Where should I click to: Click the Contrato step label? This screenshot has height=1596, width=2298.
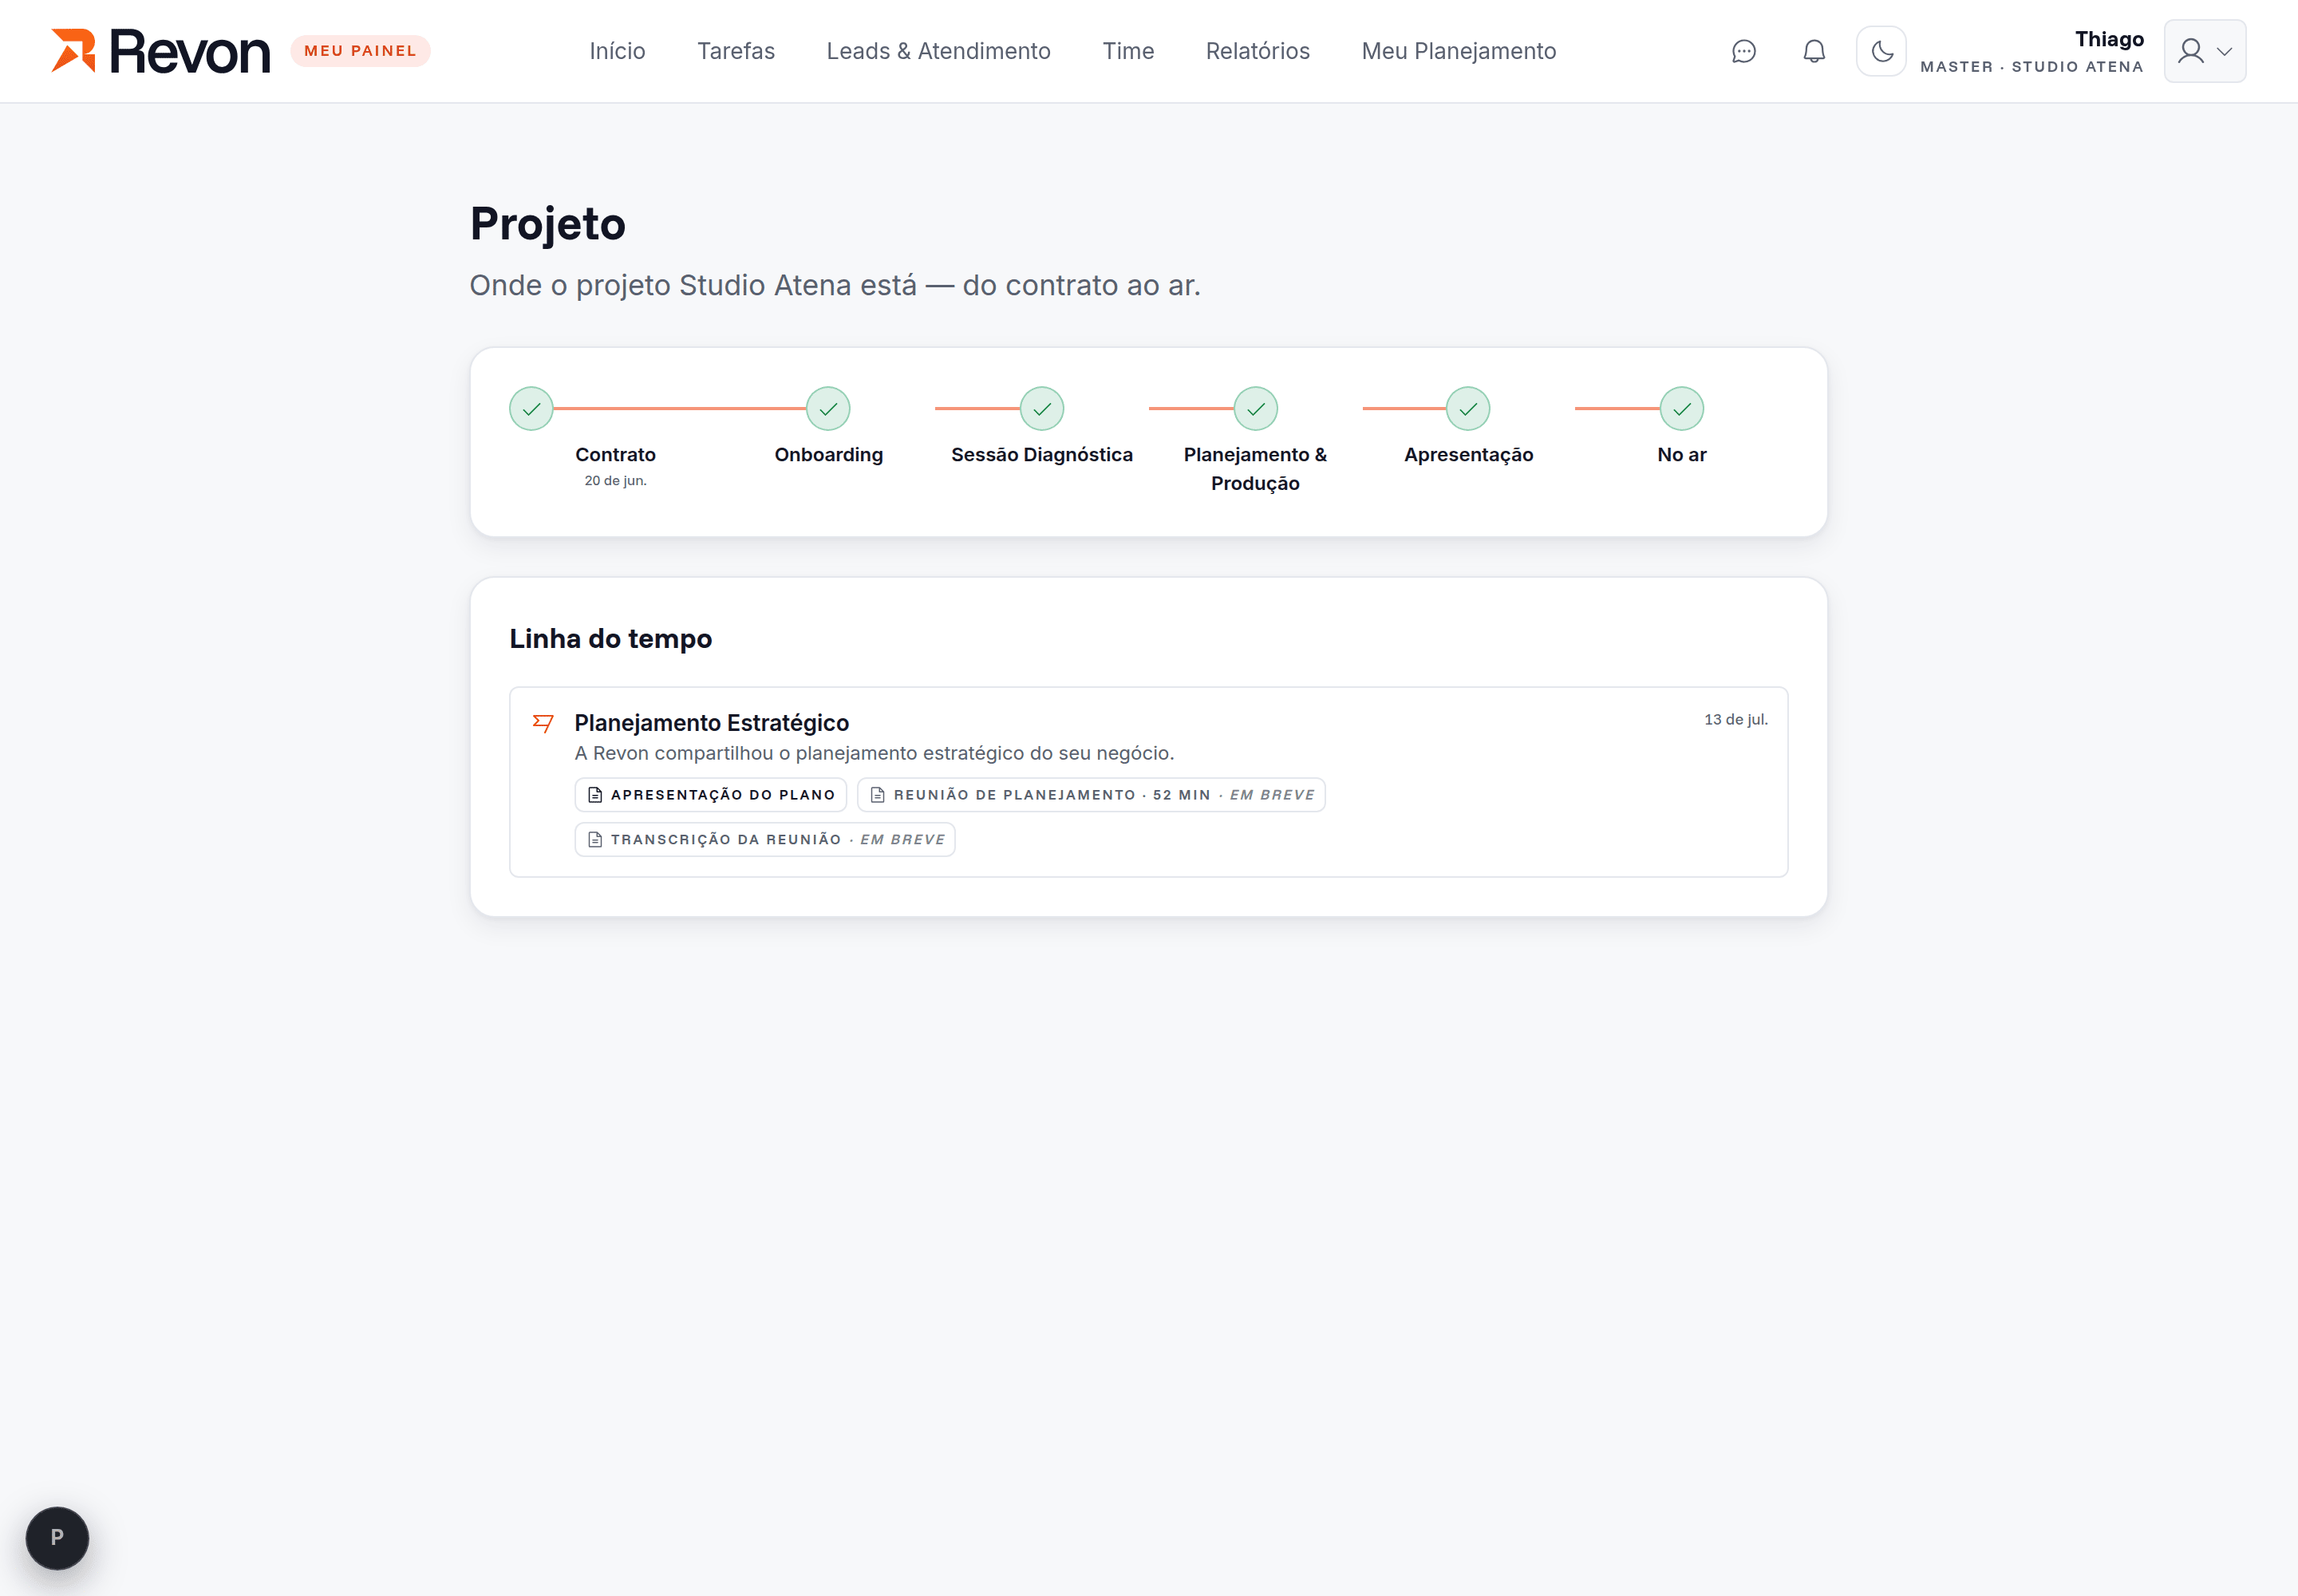coord(615,455)
